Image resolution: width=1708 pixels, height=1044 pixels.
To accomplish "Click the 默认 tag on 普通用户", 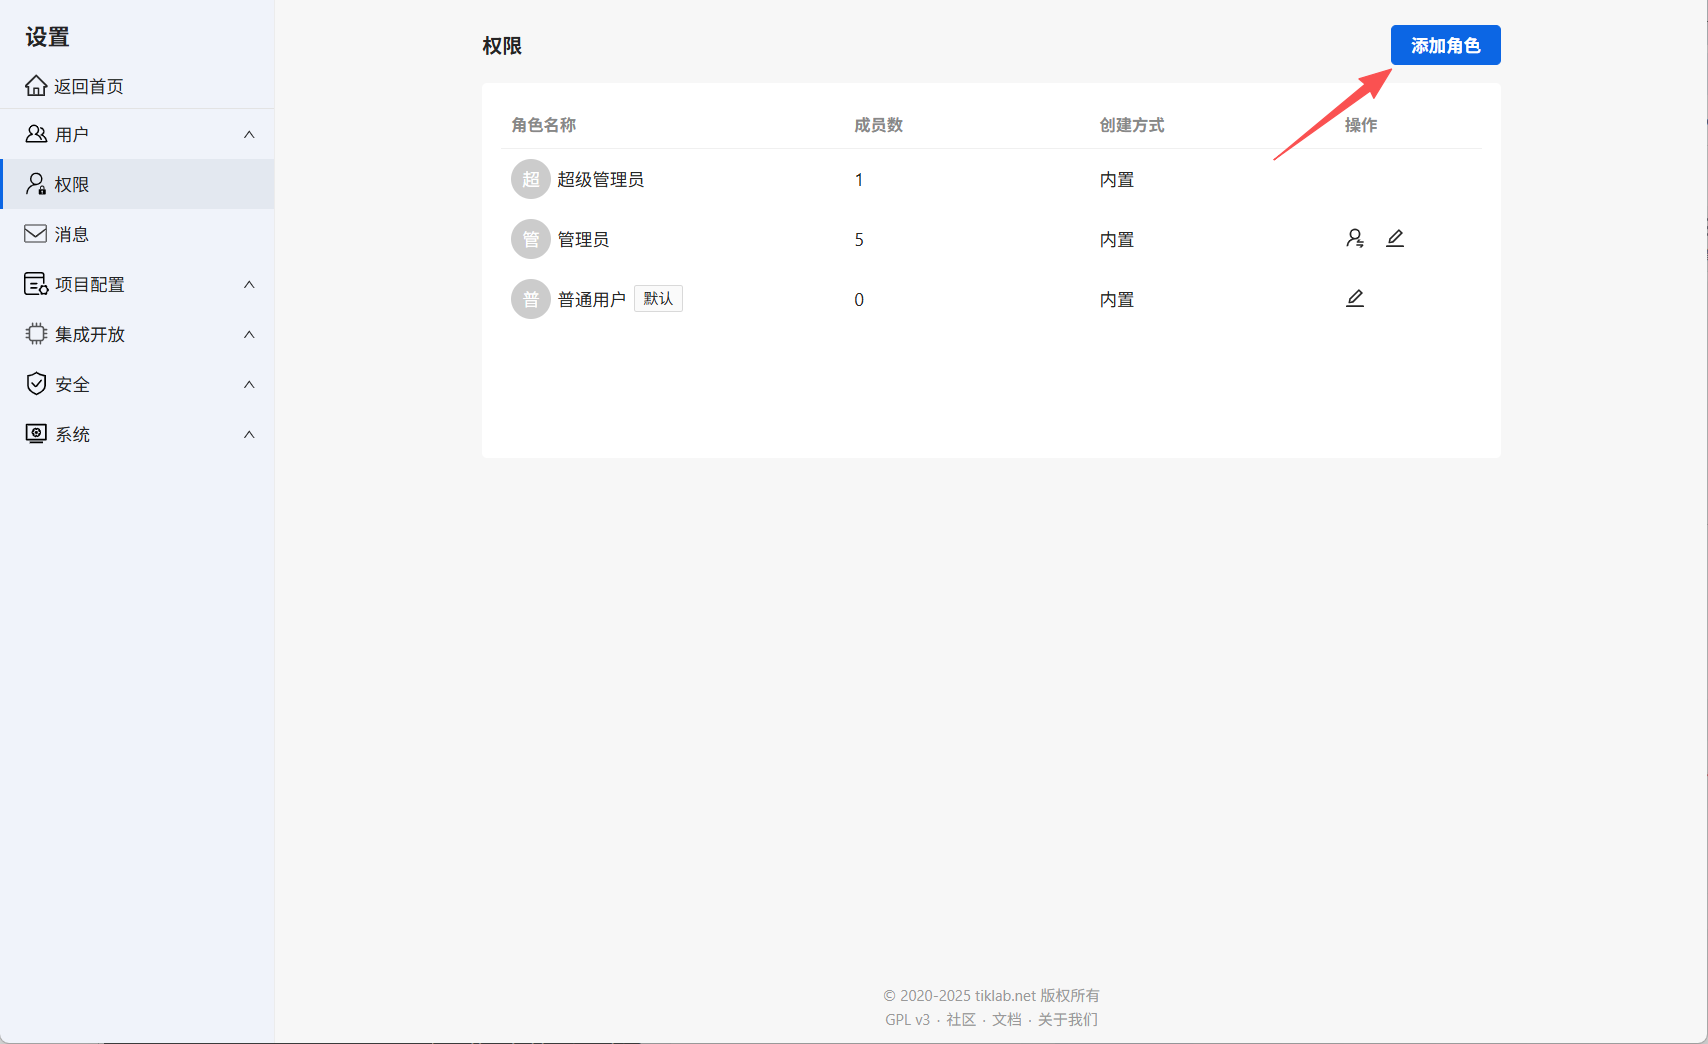I will [x=658, y=298].
